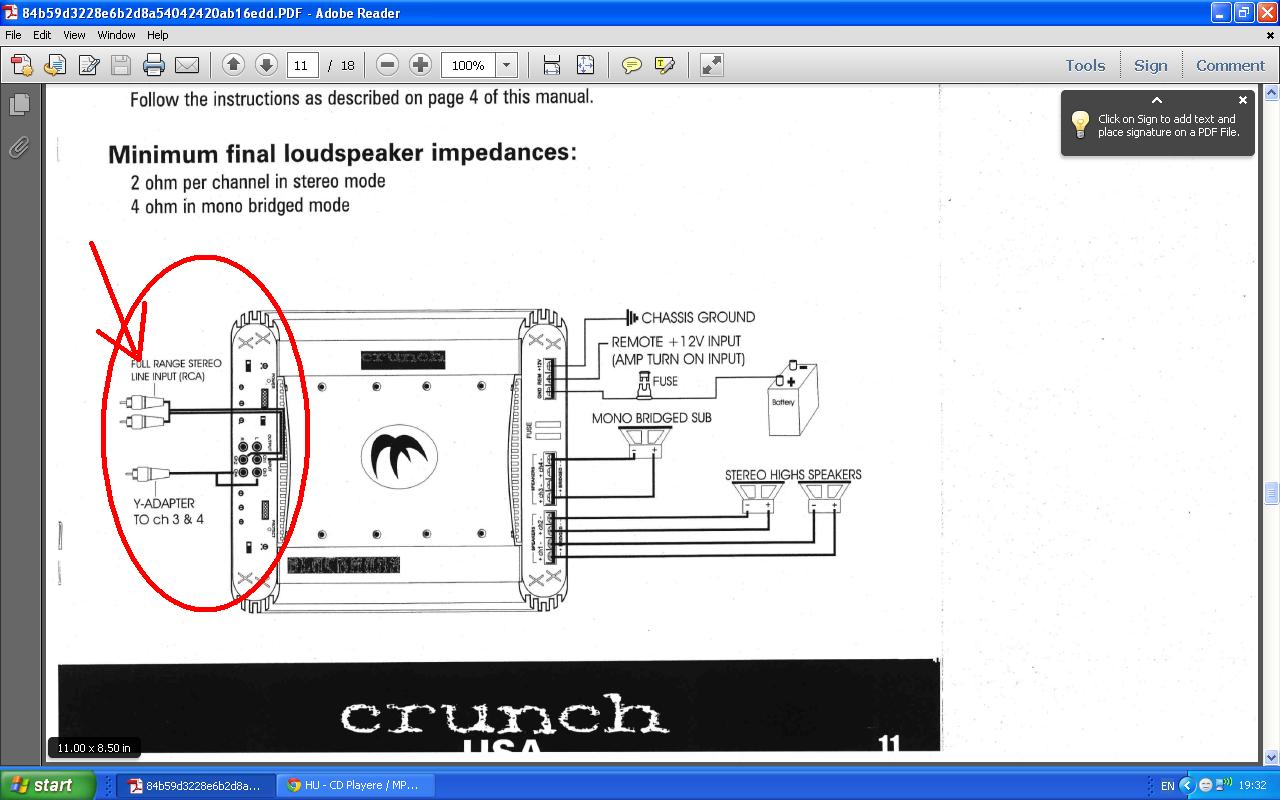Open the Window menu
The height and width of the screenshot is (800, 1280).
pyautogui.click(x=116, y=35)
